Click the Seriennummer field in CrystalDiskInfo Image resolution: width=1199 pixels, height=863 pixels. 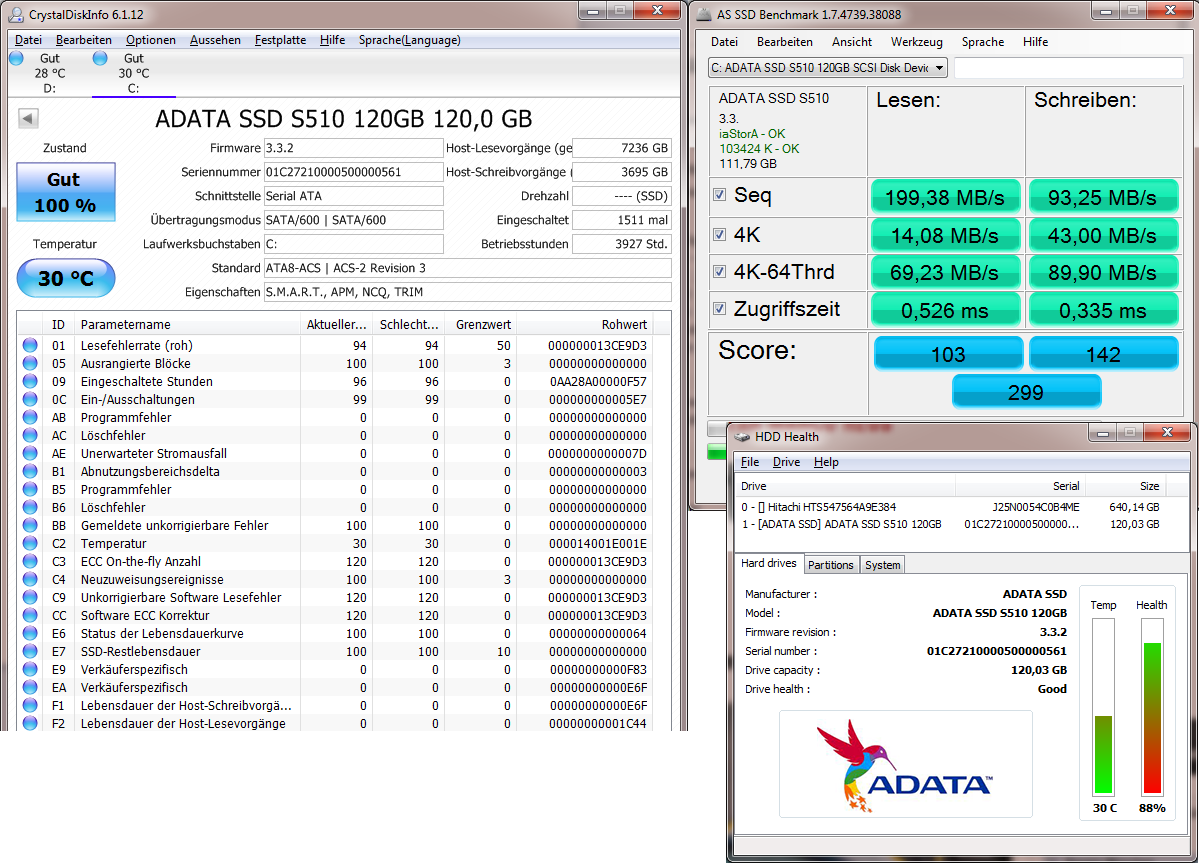[x=353, y=172]
